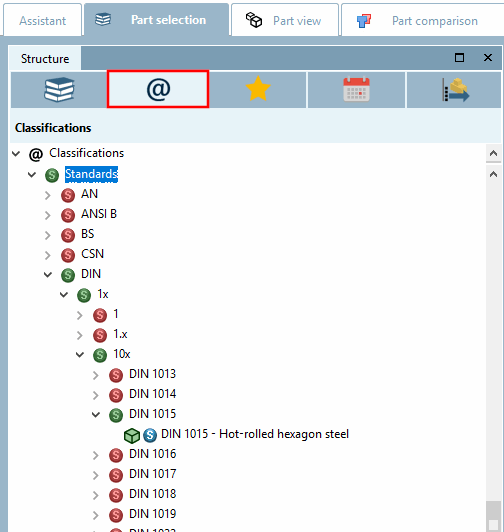Click the red S icon next to CSN
Screen dimensions: 504x532
click(x=68, y=255)
